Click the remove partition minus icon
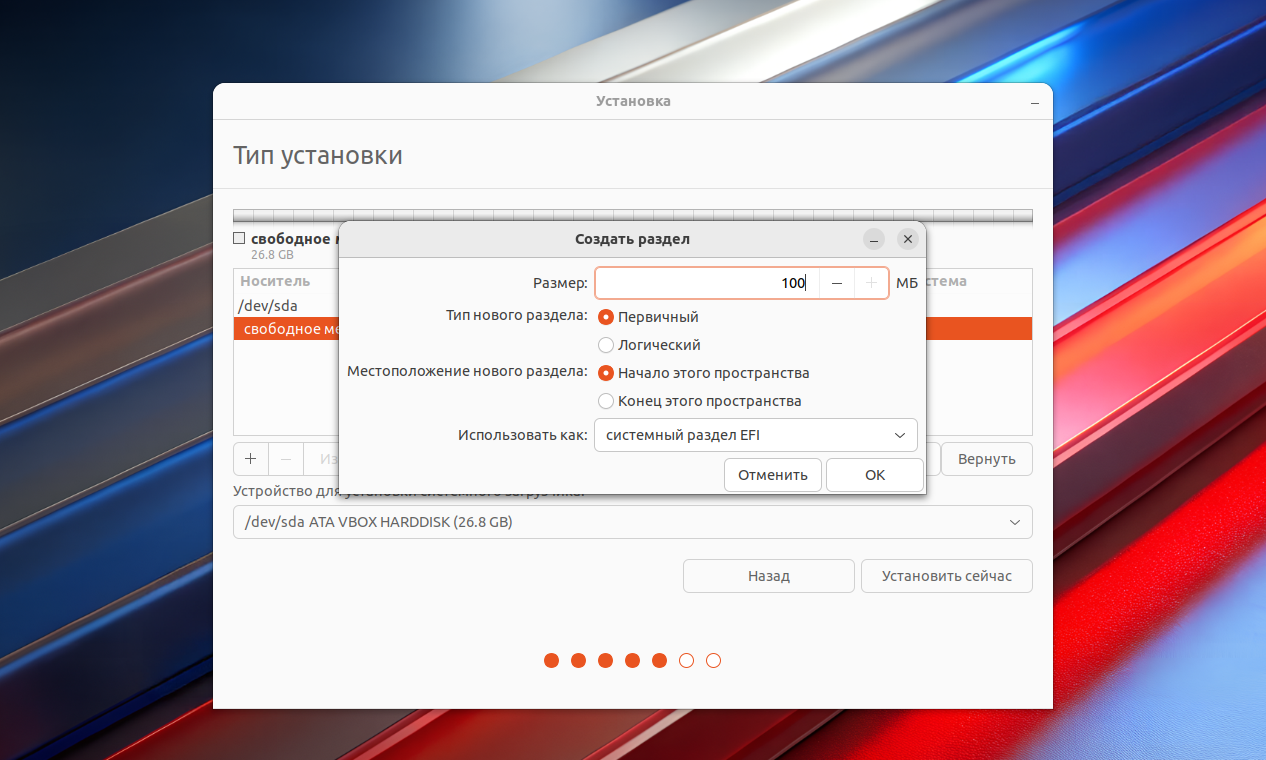Image resolution: width=1266 pixels, height=760 pixels. pyautogui.click(x=286, y=459)
